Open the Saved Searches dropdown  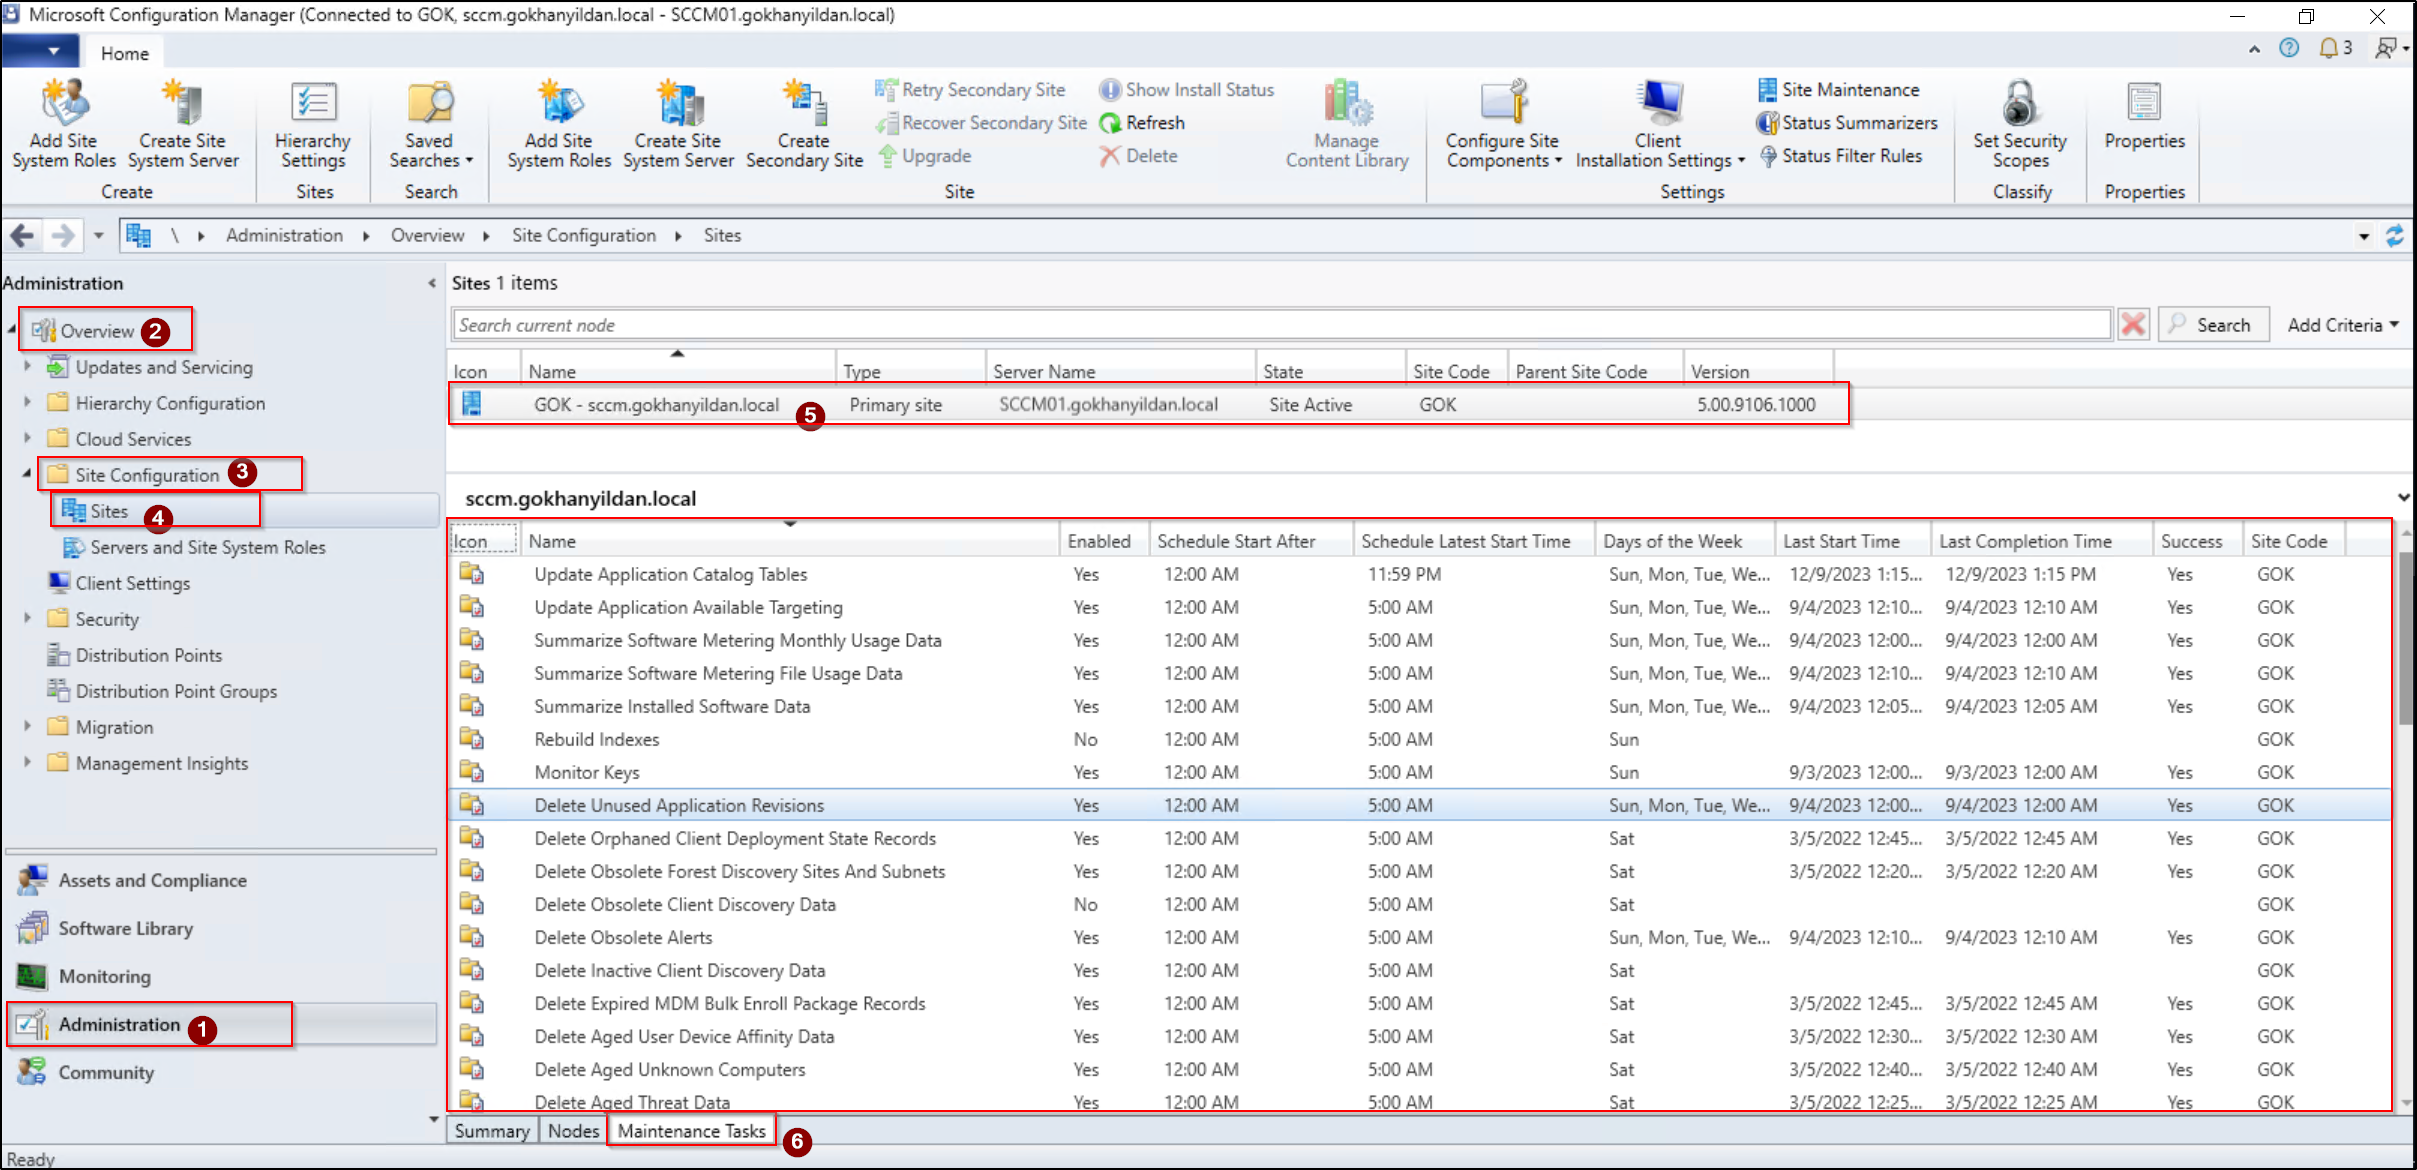click(x=430, y=123)
